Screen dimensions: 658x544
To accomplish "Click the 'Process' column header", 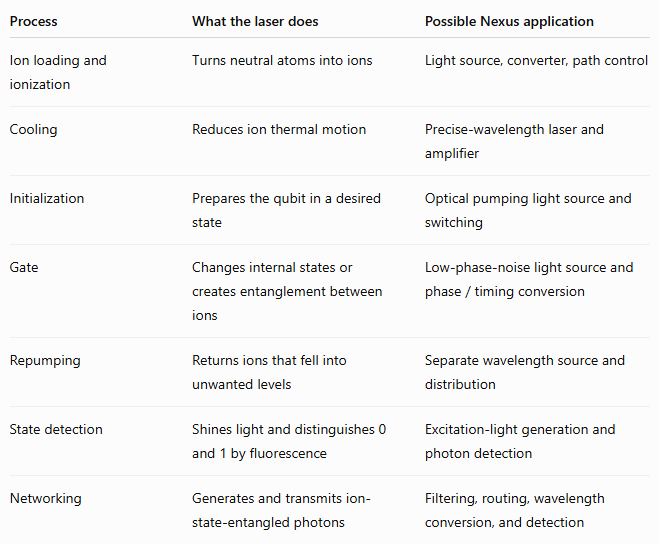I will 34,21.
